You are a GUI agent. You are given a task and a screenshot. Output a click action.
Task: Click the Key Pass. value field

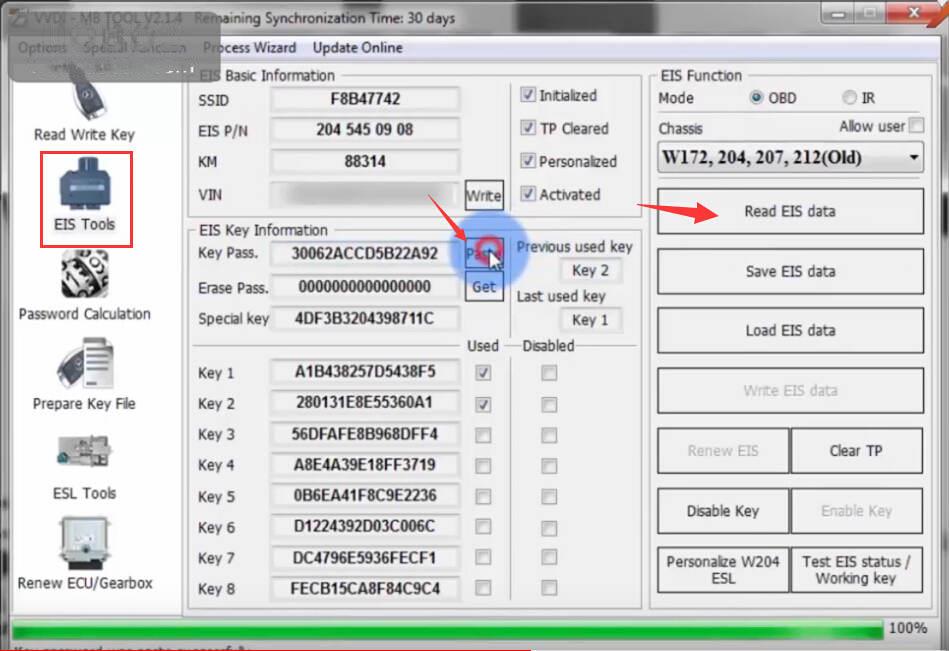[x=365, y=253]
